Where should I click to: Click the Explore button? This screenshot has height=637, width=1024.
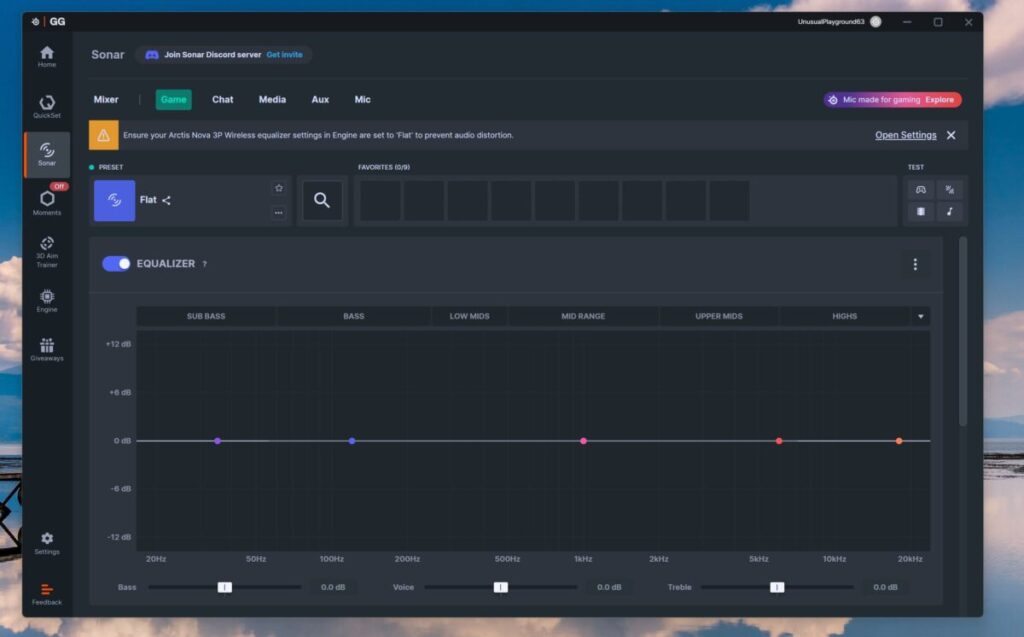[939, 100]
